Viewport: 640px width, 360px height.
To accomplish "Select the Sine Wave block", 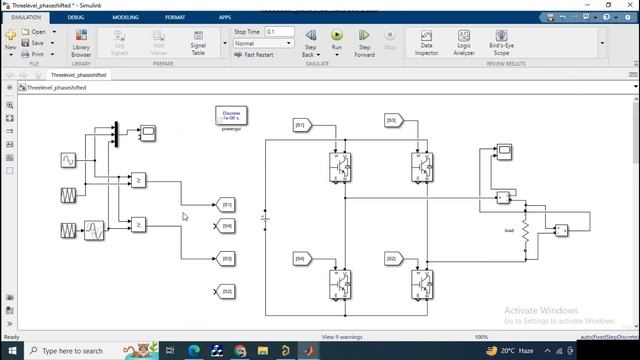I will (68, 160).
